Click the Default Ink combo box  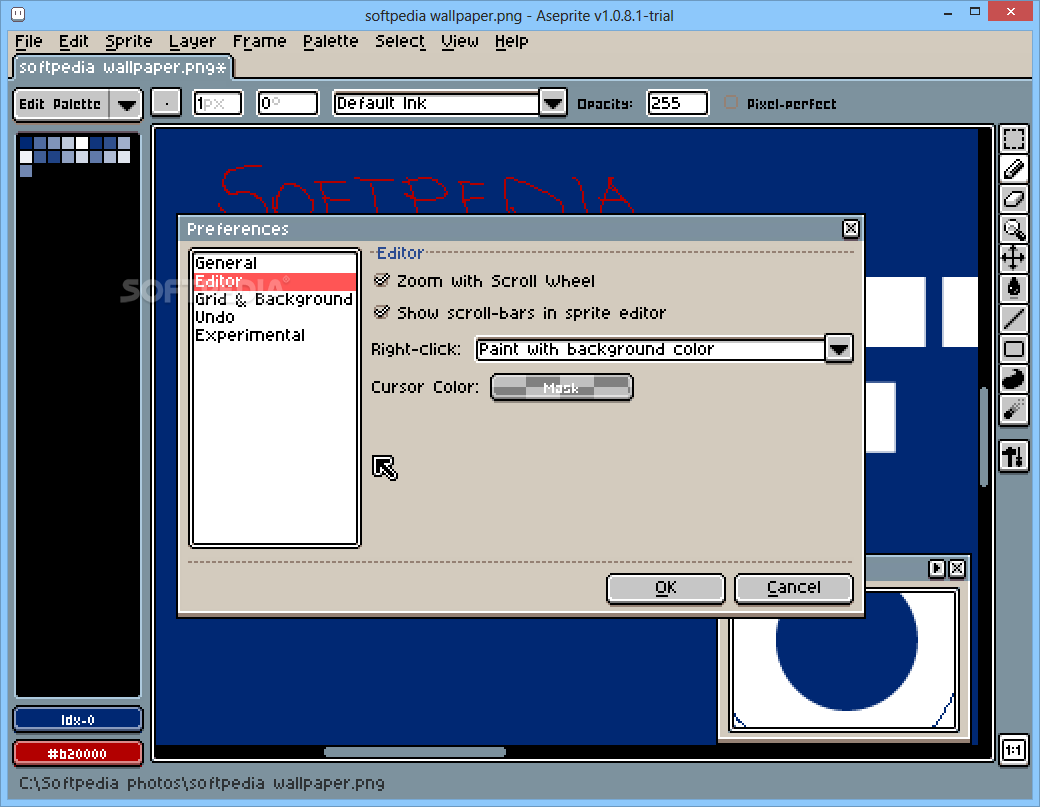436,103
